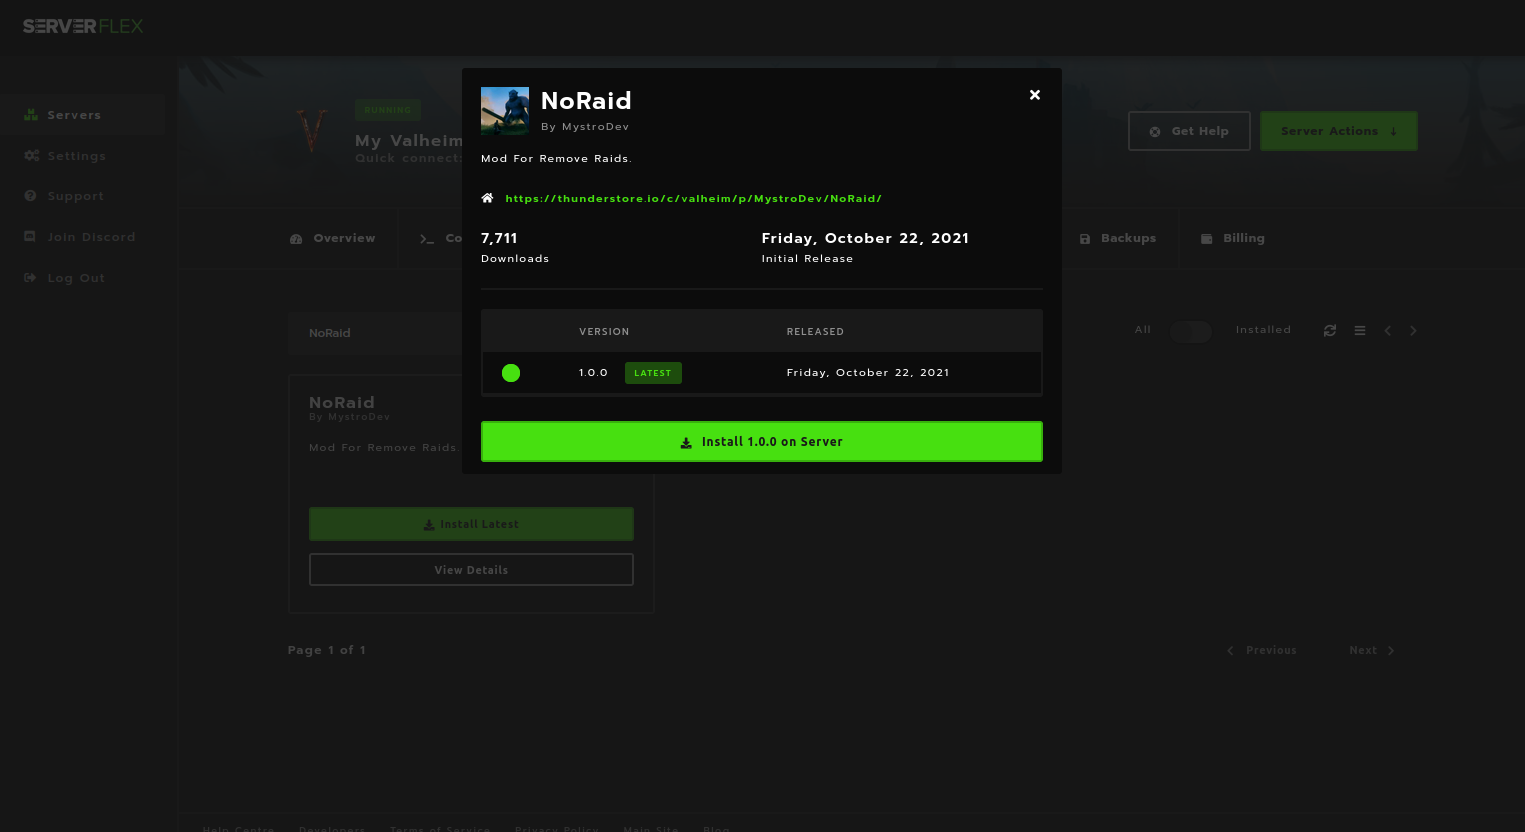Screen dimensions: 1525x832
Task: Click the VERSION column header
Action: tap(604, 332)
